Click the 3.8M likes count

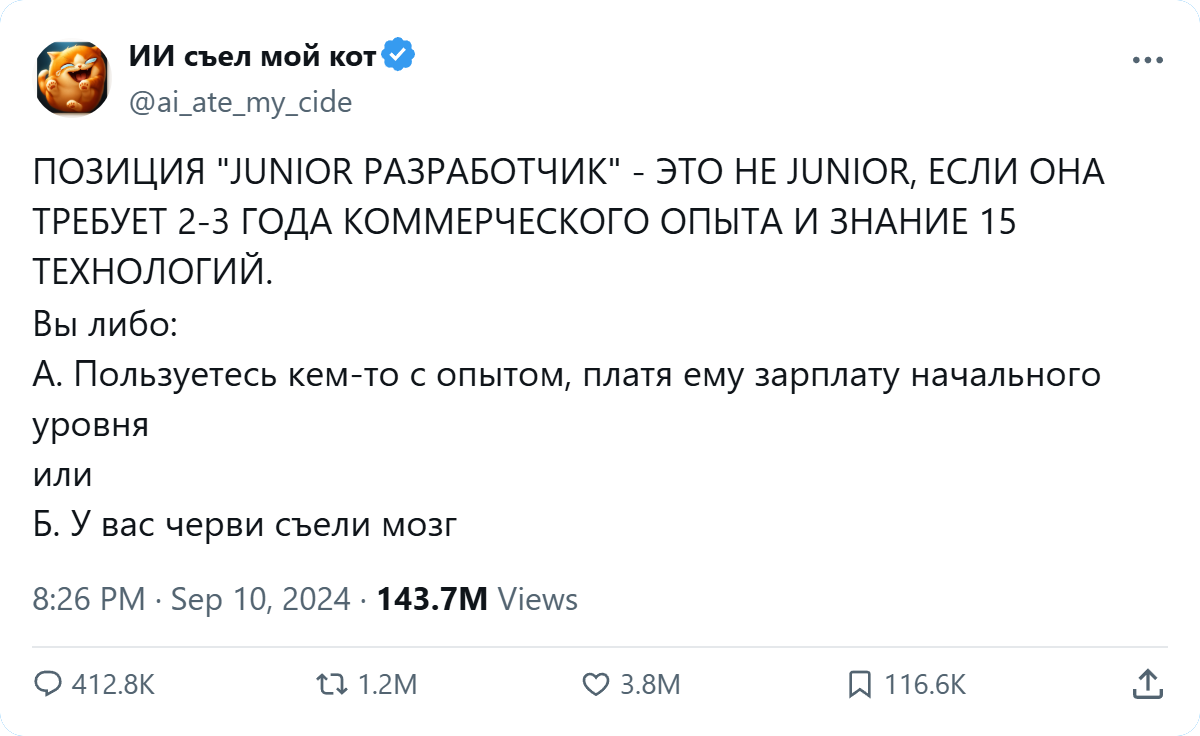click(x=650, y=685)
